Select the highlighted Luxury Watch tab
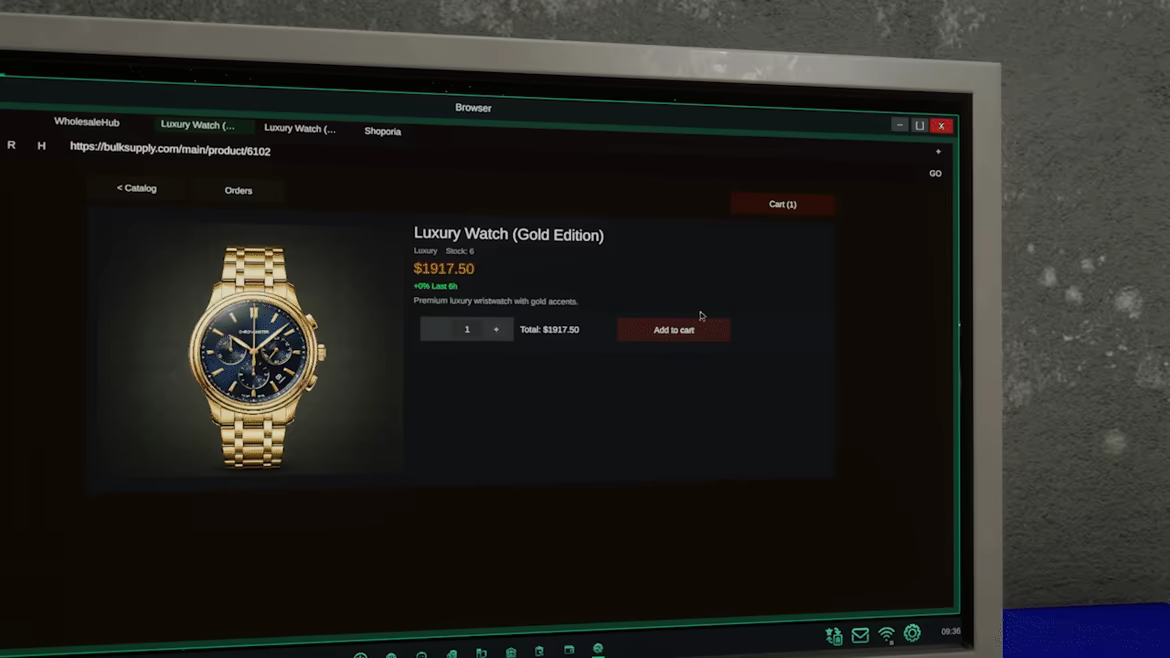Screen dimensions: 1170x658 pyautogui.click(x=198, y=125)
